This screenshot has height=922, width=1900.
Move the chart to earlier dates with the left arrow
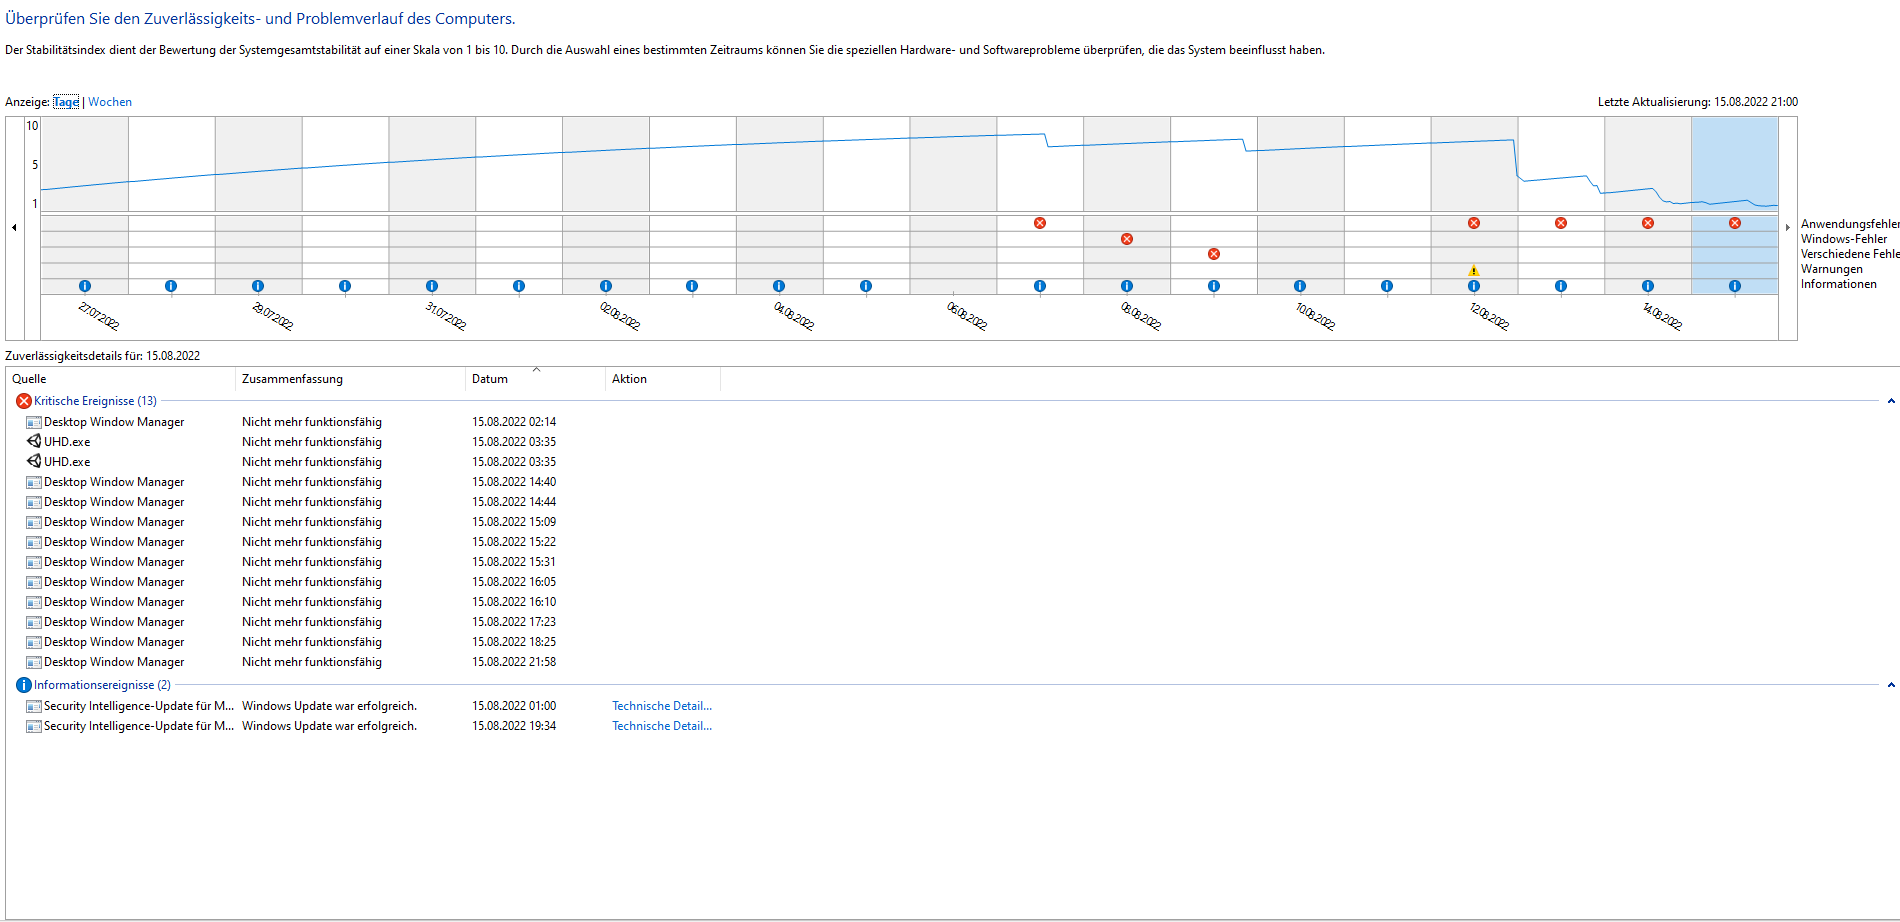[x=14, y=228]
